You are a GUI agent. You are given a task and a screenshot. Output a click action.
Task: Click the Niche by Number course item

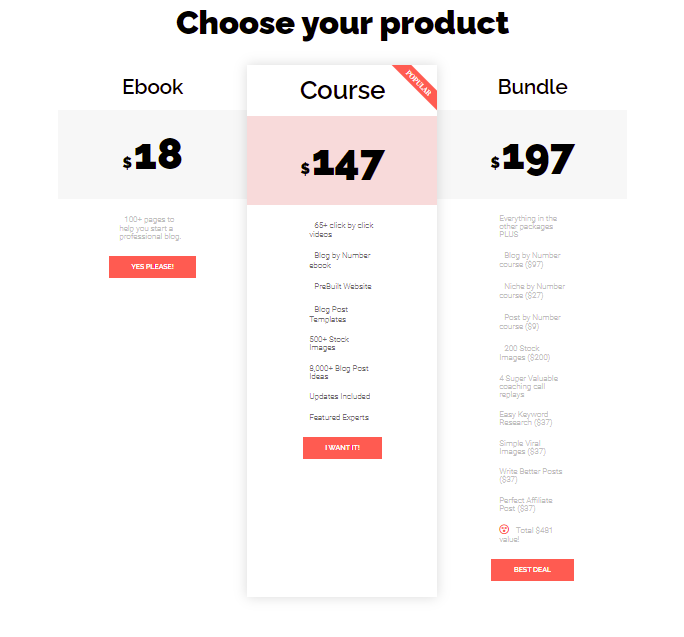click(x=532, y=291)
